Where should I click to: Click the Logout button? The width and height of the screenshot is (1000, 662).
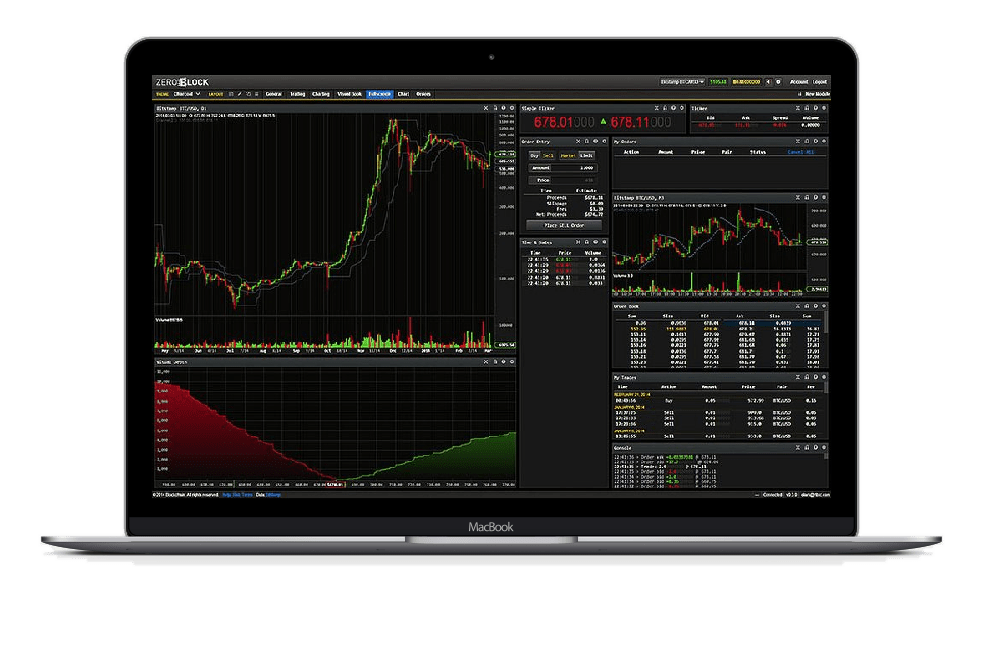820,82
